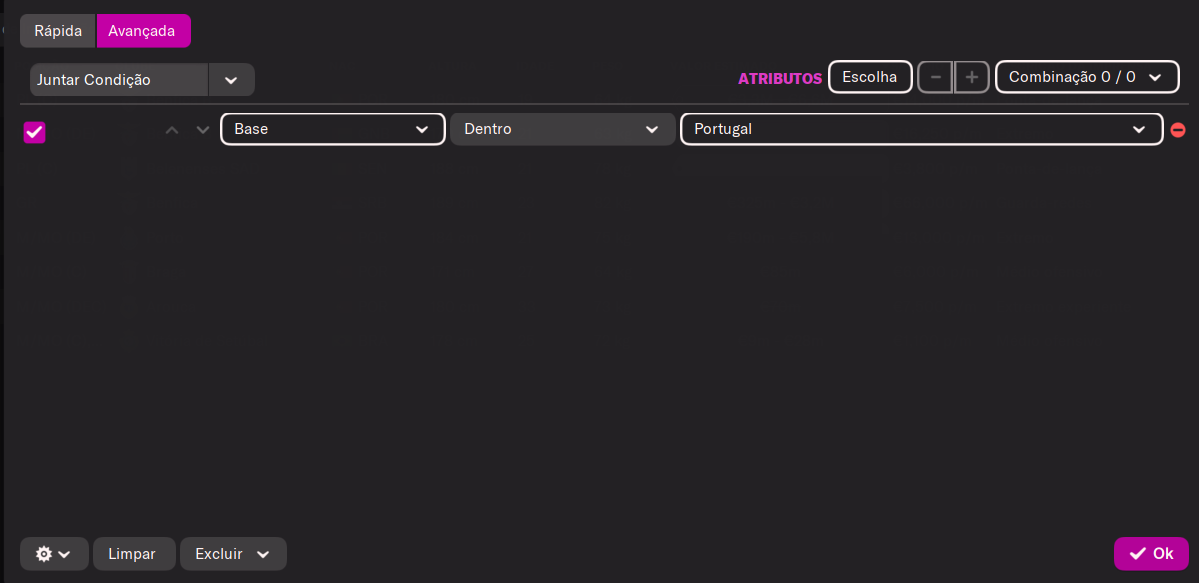Confirm with the Ok button
Viewport: 1199px width, 583px height.
1151,554
